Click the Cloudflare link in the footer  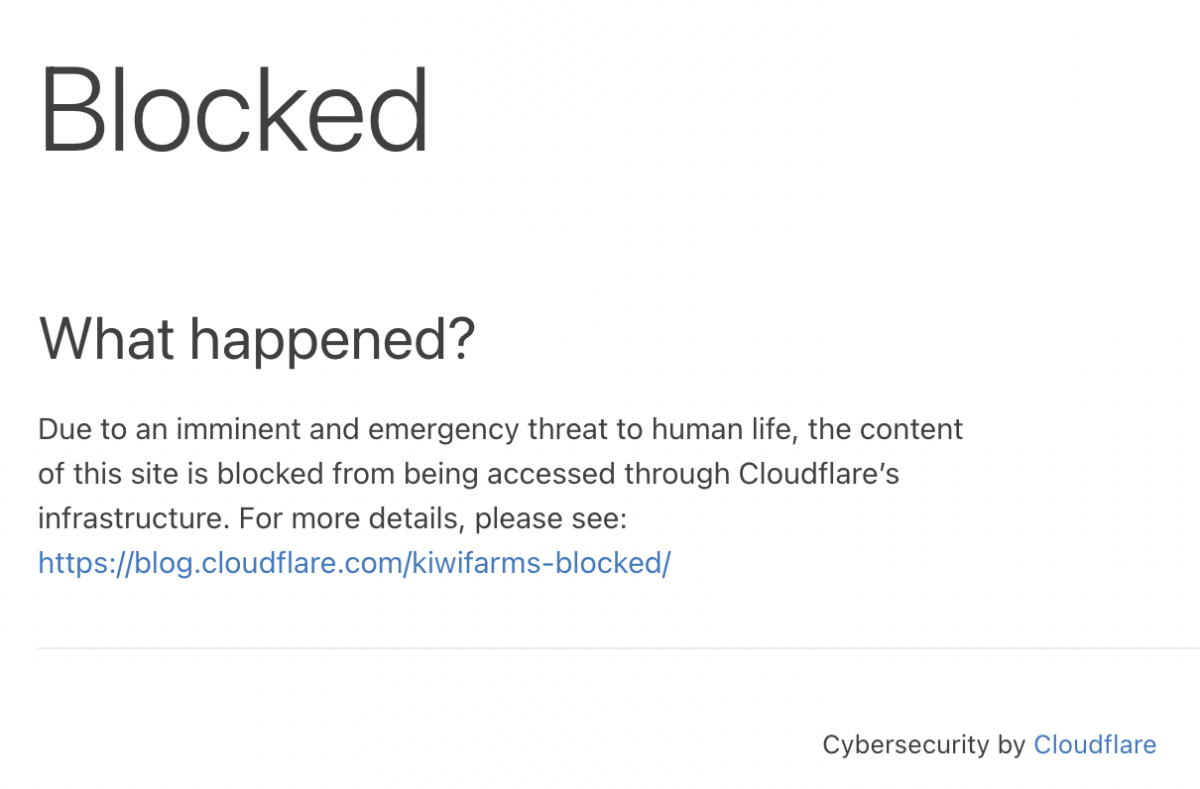click(x=1094, y=744)
